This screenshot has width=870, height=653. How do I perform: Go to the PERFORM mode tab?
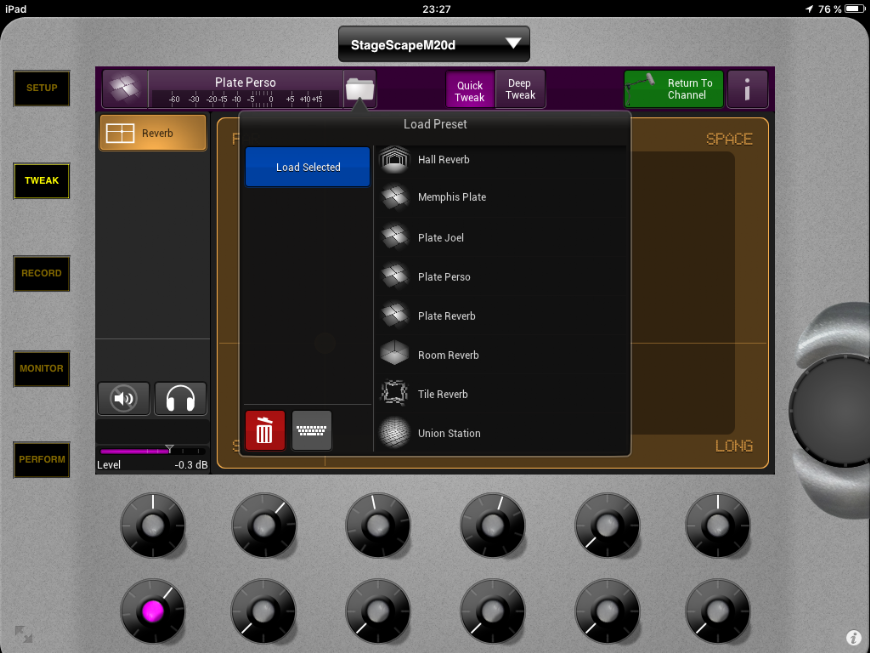pos(42,460)
